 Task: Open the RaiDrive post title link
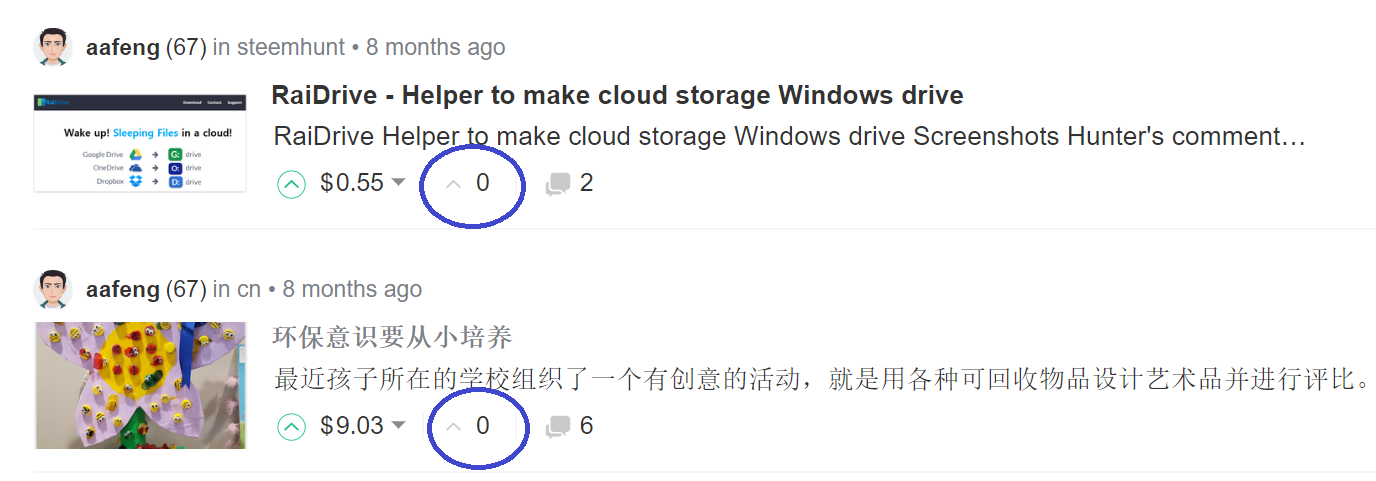(617, 96)
